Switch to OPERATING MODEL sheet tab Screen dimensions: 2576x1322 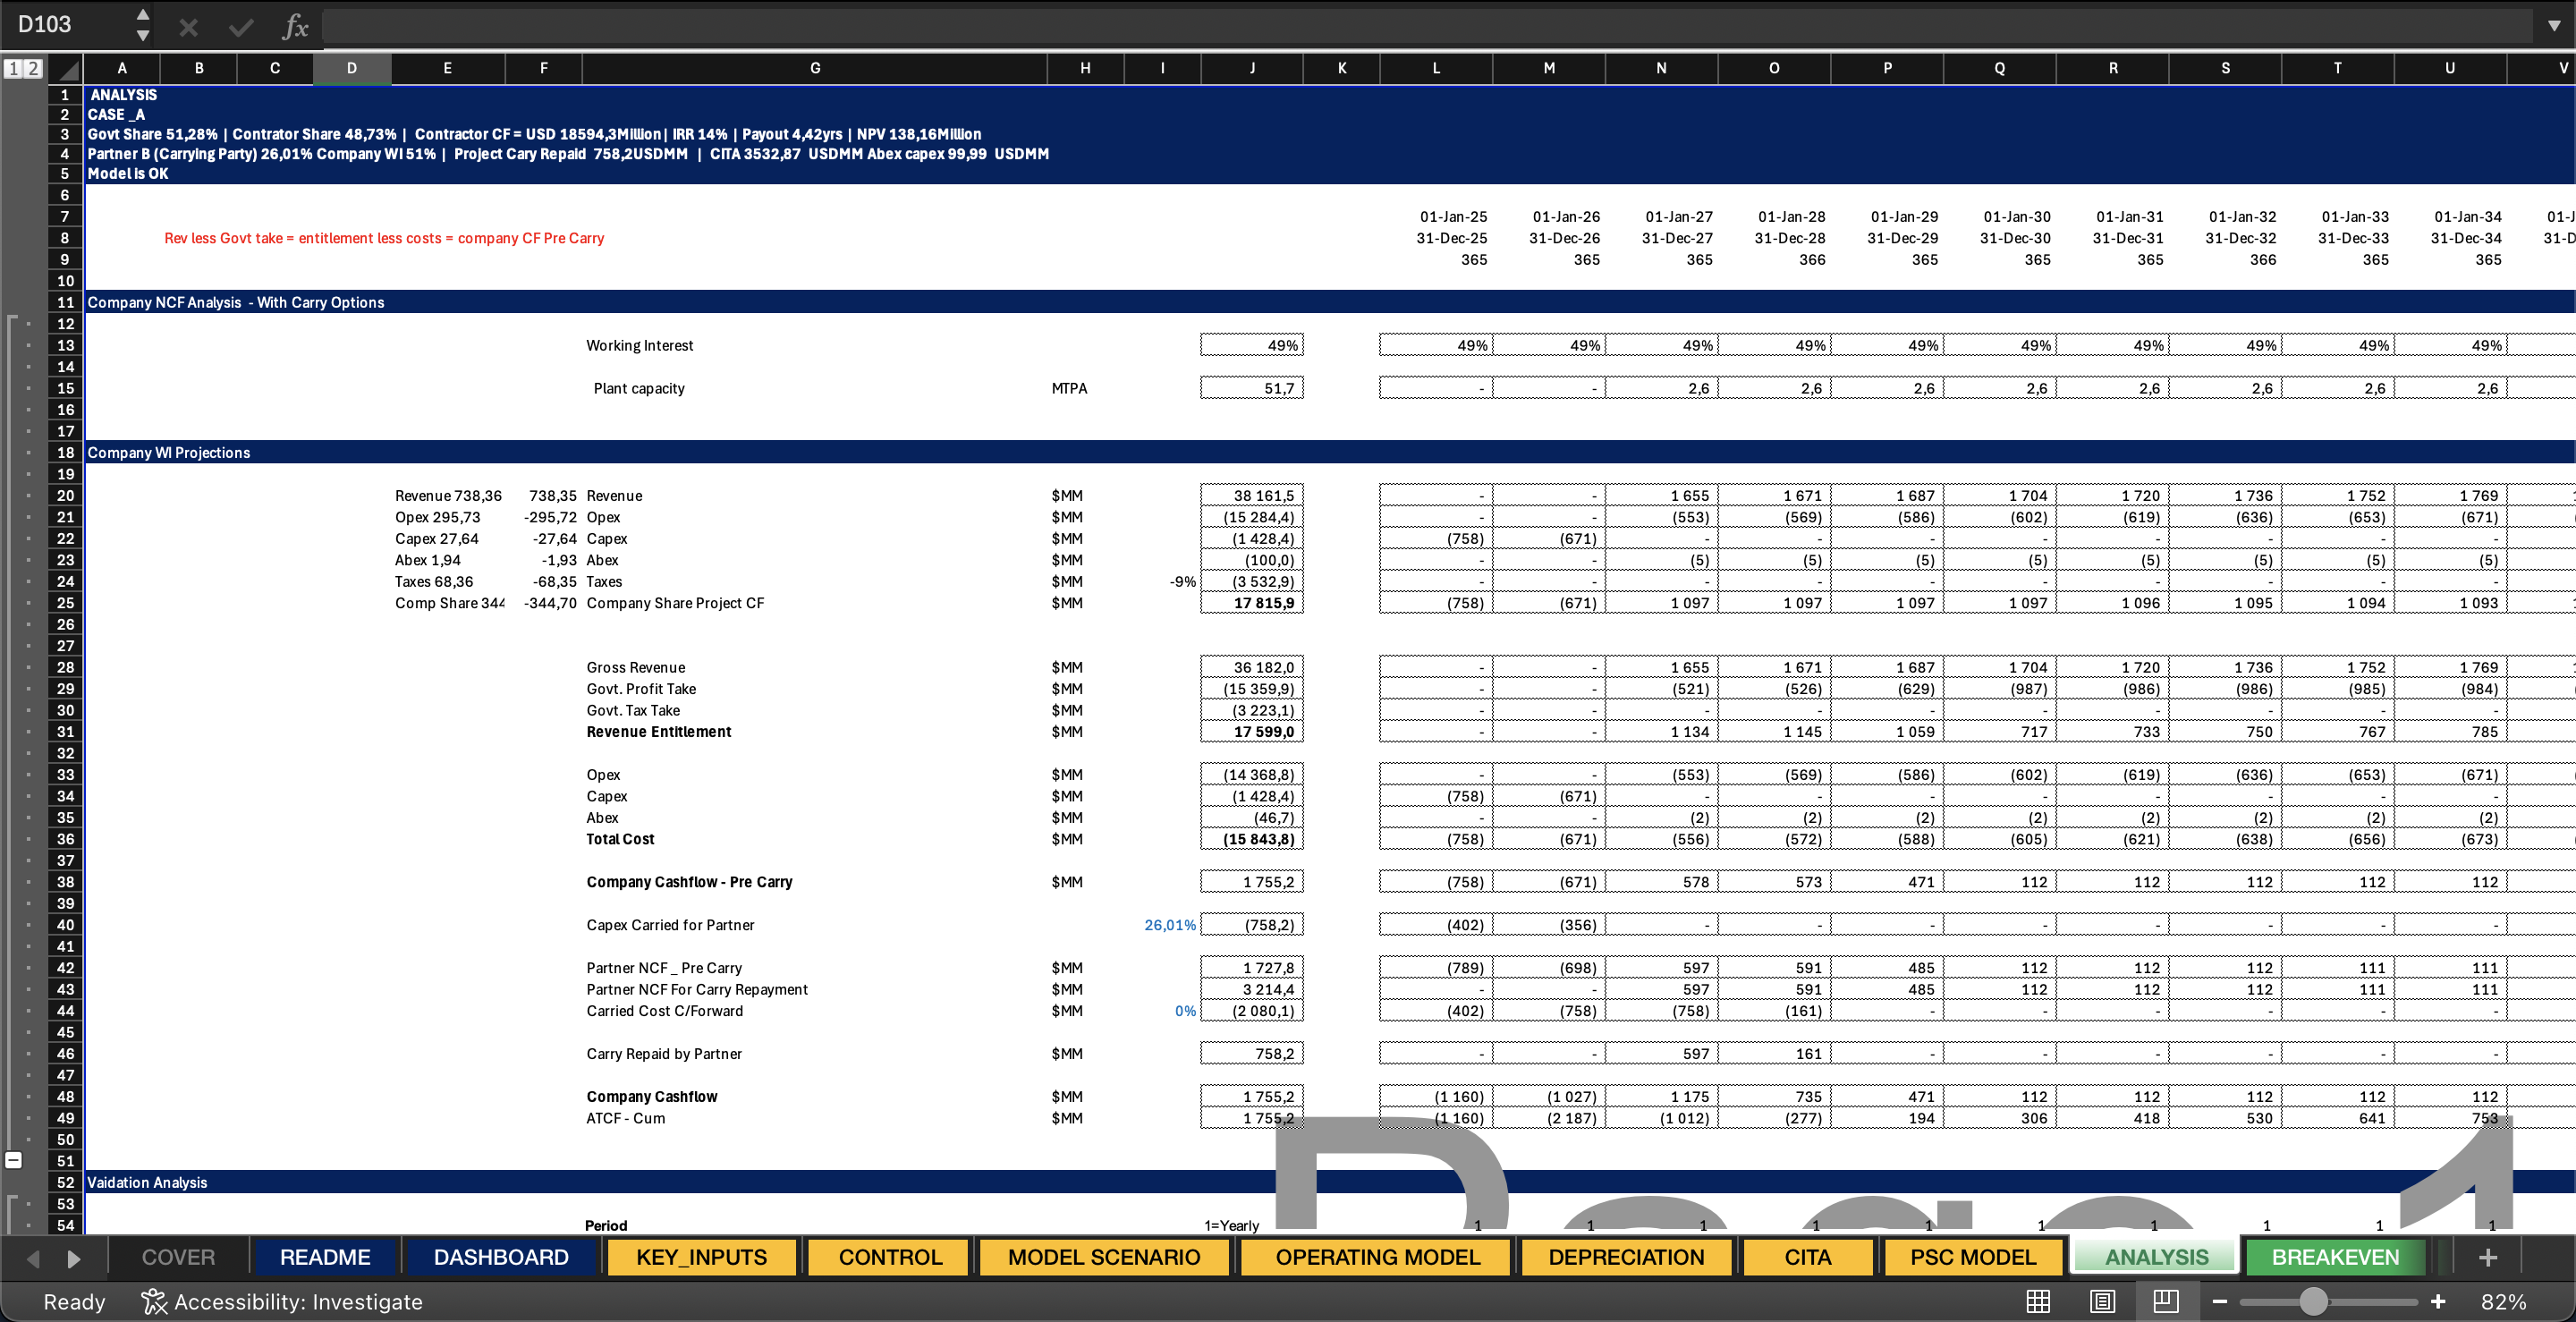point(1377,1257)
